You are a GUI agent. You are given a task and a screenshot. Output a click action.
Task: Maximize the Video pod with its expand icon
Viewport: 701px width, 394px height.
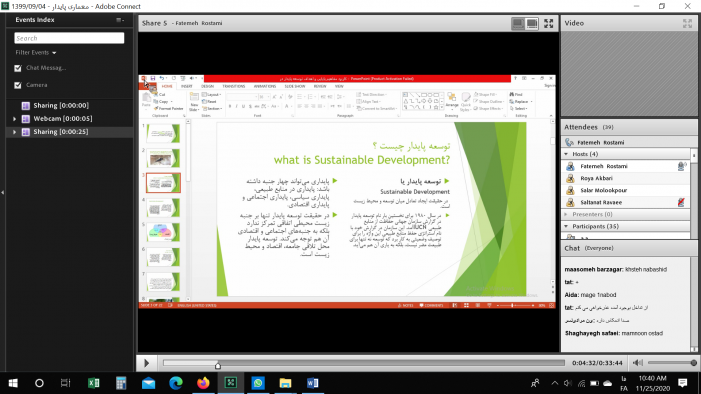pyautogui.click(x=687, y=23)
